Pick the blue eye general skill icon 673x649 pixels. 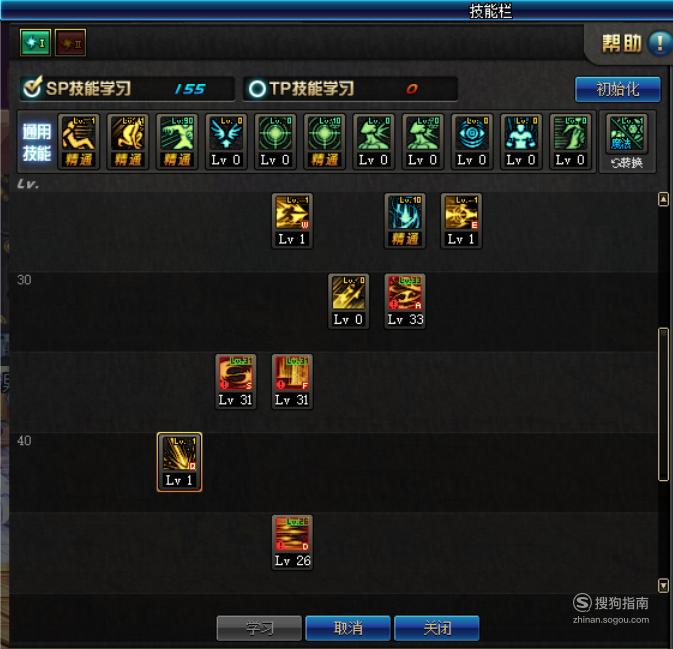[472, 142]
